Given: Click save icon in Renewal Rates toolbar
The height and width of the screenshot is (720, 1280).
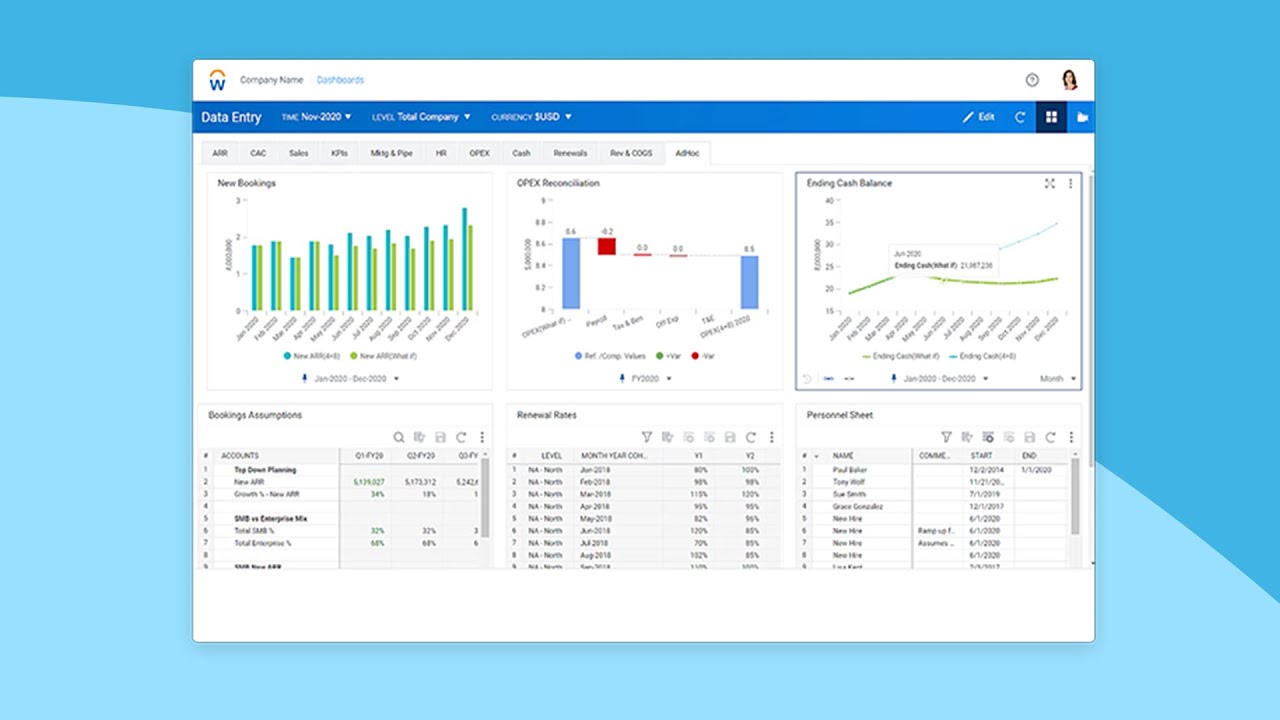Looking at the screenshot, I should (730, 437).
